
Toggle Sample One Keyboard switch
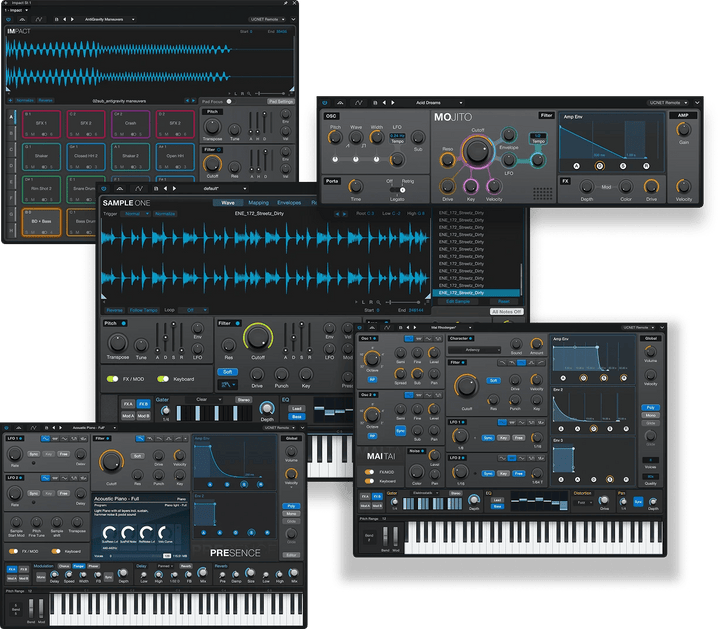point(163,379)
